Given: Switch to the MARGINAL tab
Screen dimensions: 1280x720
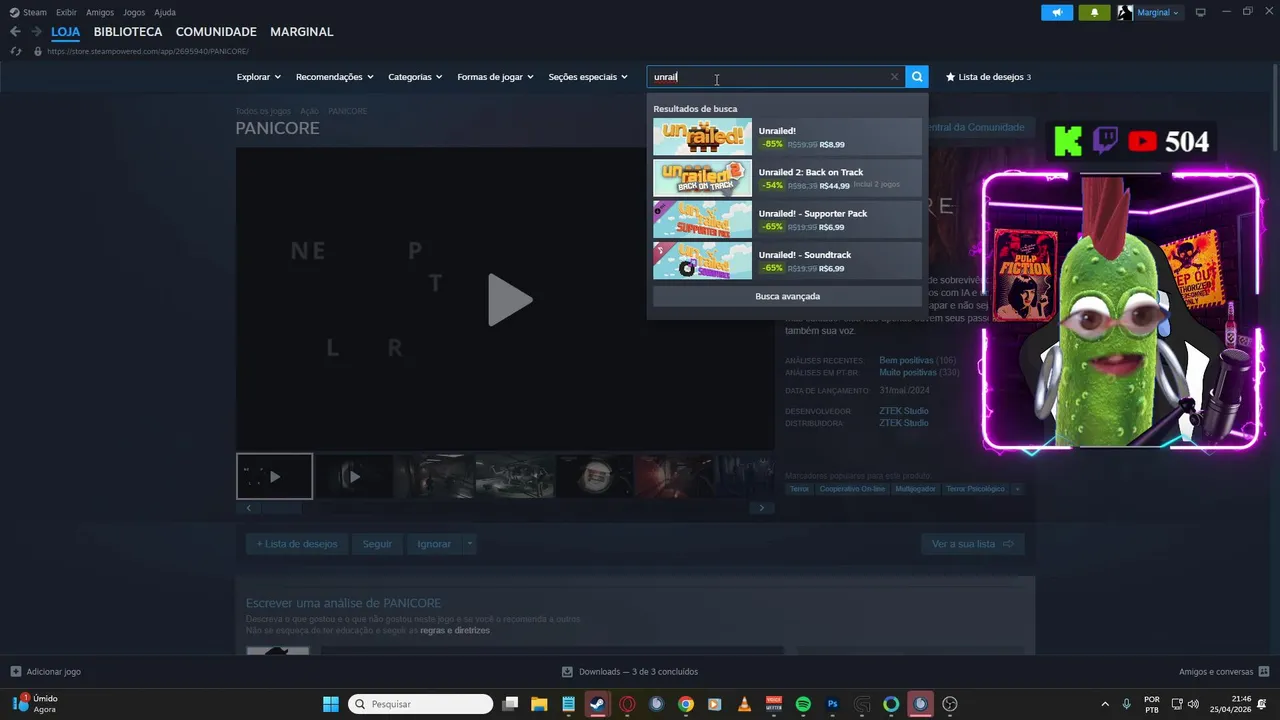Looking at the screenshot, I should point(302,32).
